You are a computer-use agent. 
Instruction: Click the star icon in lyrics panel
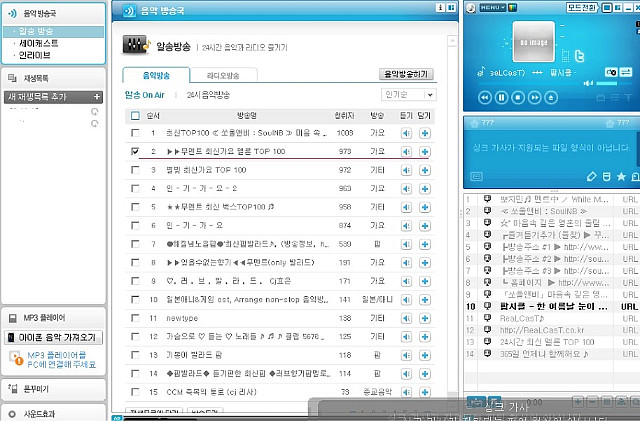(621, 176)
